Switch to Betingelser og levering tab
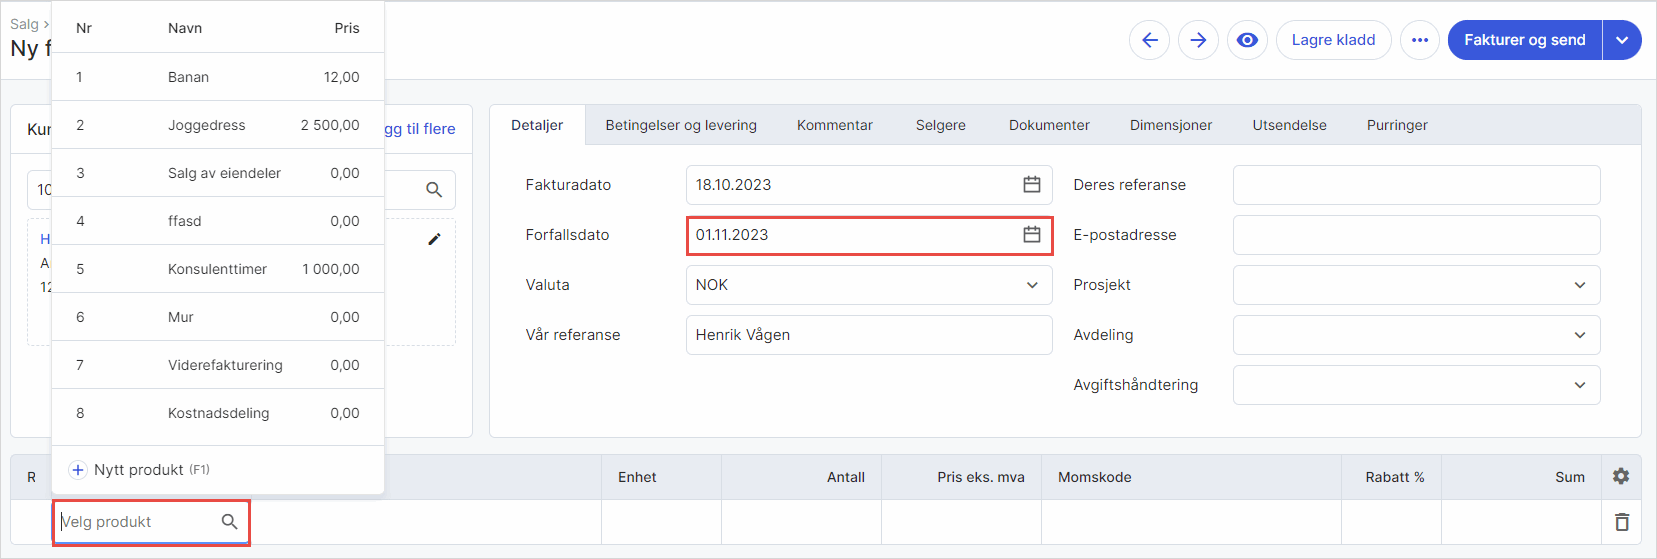The height and width of the screenshot is (559, 1657). [681, 125]
